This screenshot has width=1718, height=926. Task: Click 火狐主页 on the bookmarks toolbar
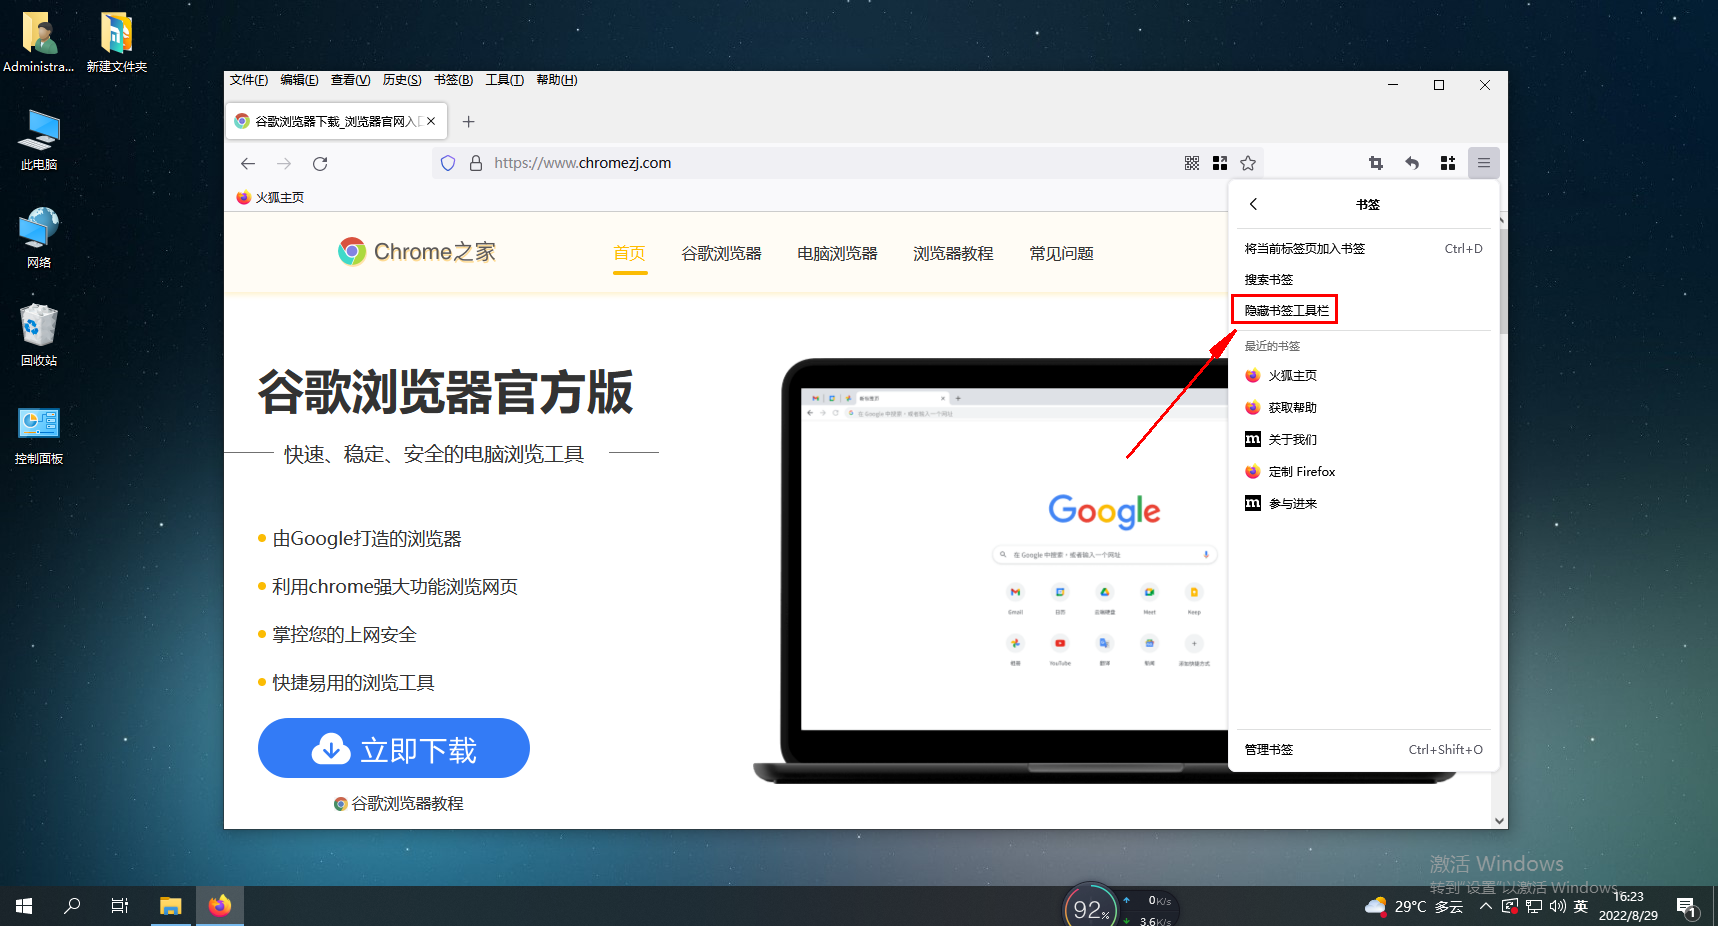pyautogui.click(x=270, y=198)
